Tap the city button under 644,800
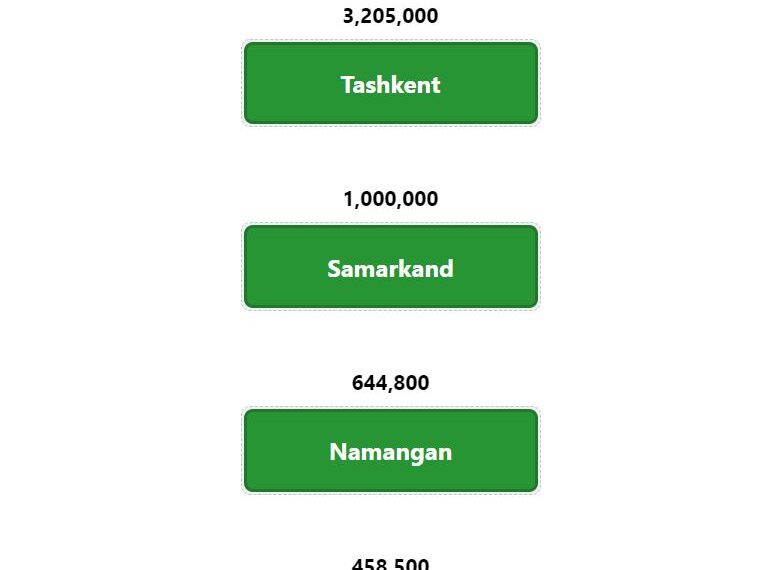Screen dimensions: 773x570 391,450
